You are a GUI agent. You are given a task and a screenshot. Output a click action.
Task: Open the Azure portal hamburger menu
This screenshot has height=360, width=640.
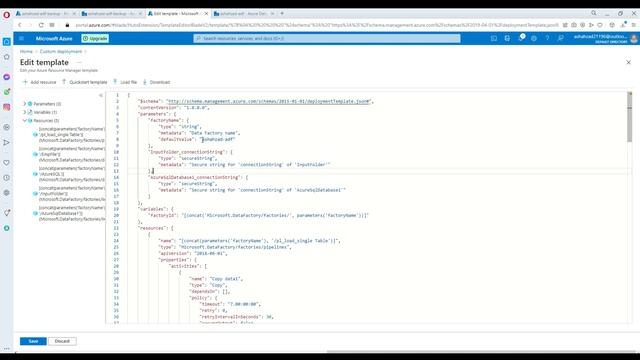[x=21, y=38]
